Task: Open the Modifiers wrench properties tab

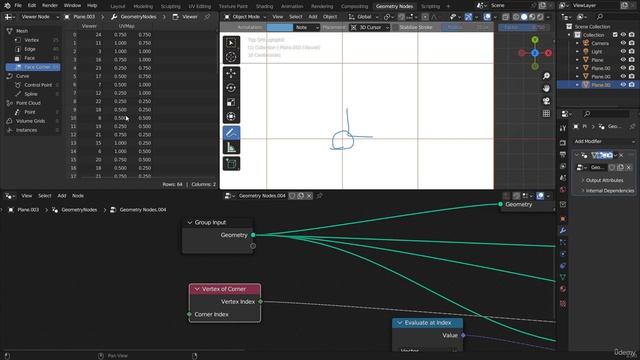Action: point(563,231)
